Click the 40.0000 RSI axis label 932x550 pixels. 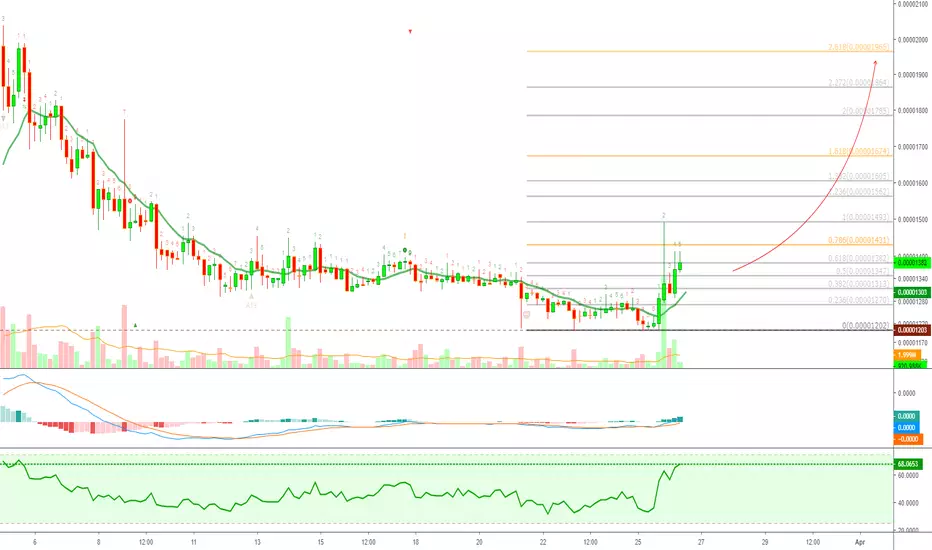(x=908, y=503)
